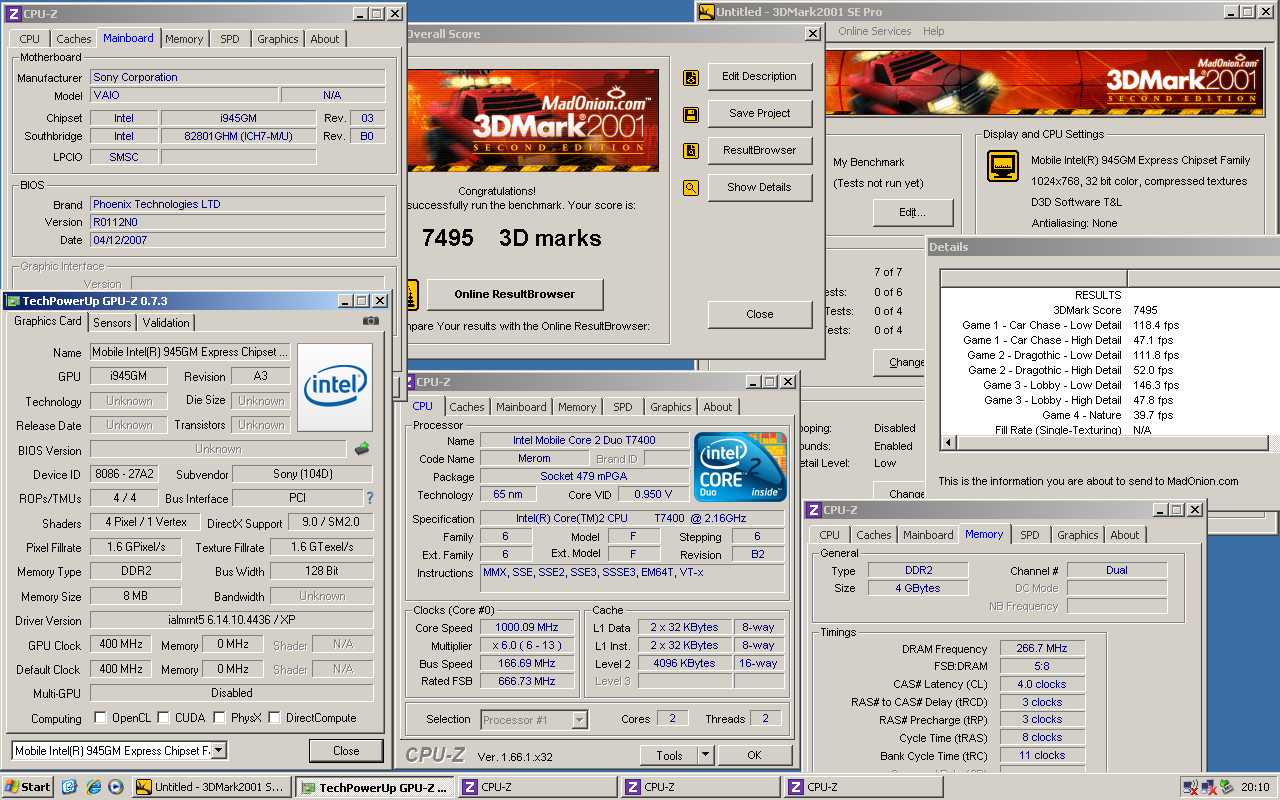Enable the OpenCL checkbox
This screenshot has height=800, width=1280.
100,718
